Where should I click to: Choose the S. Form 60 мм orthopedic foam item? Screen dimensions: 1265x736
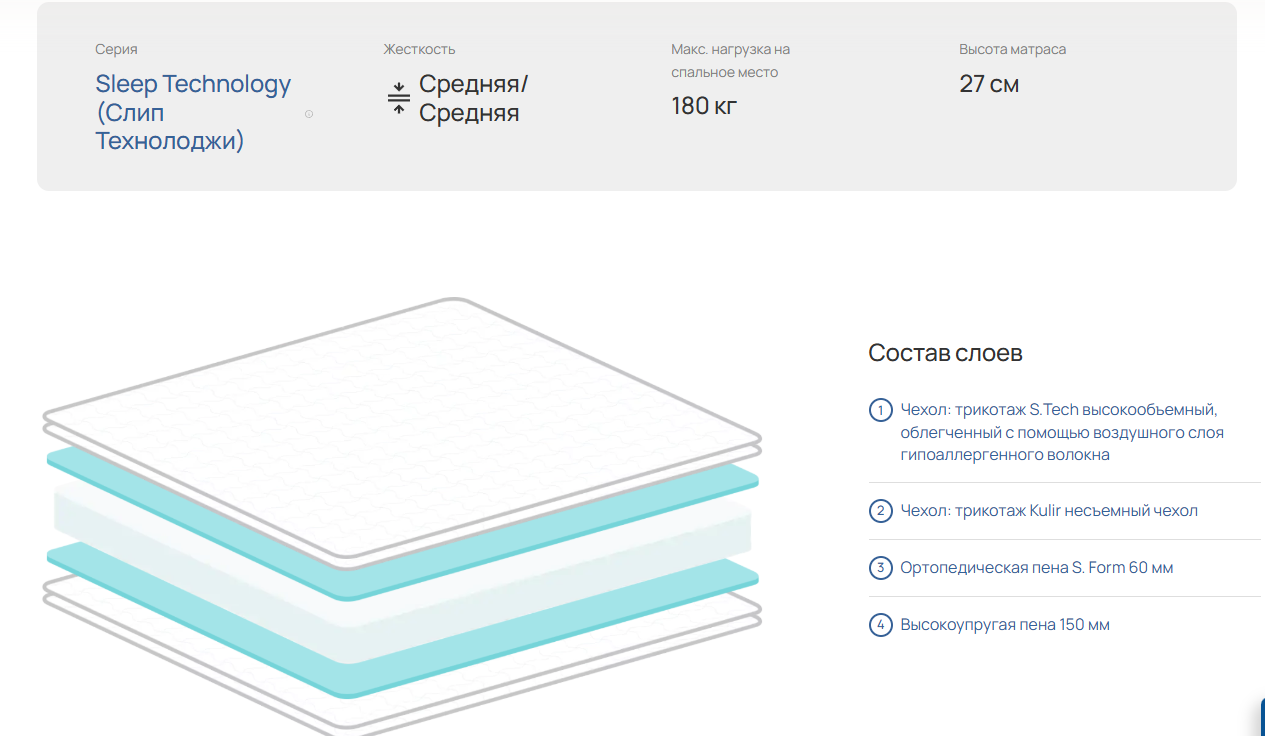(1037, 568)
